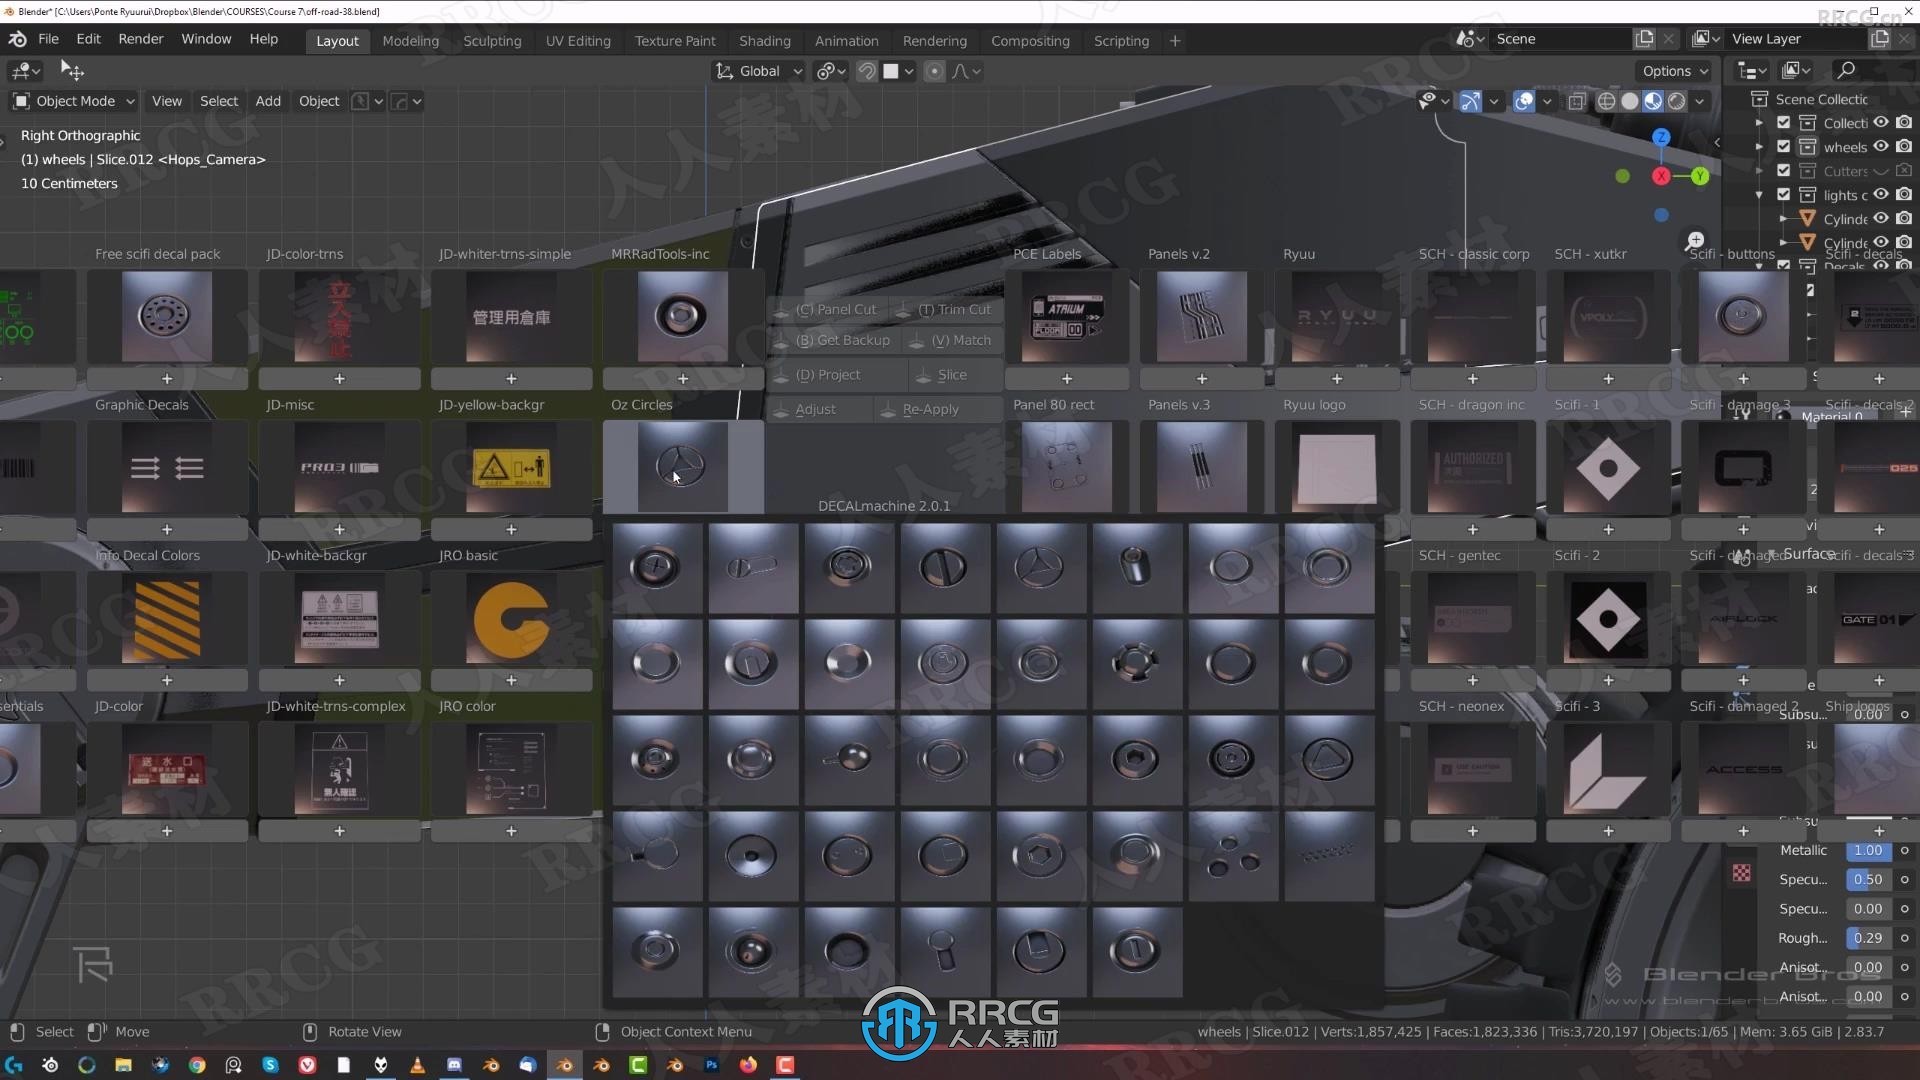Screen dimensions: 1920x1080
Task: Select the Mercedes-style decal in top row
Action: [x=1040, y=567]
